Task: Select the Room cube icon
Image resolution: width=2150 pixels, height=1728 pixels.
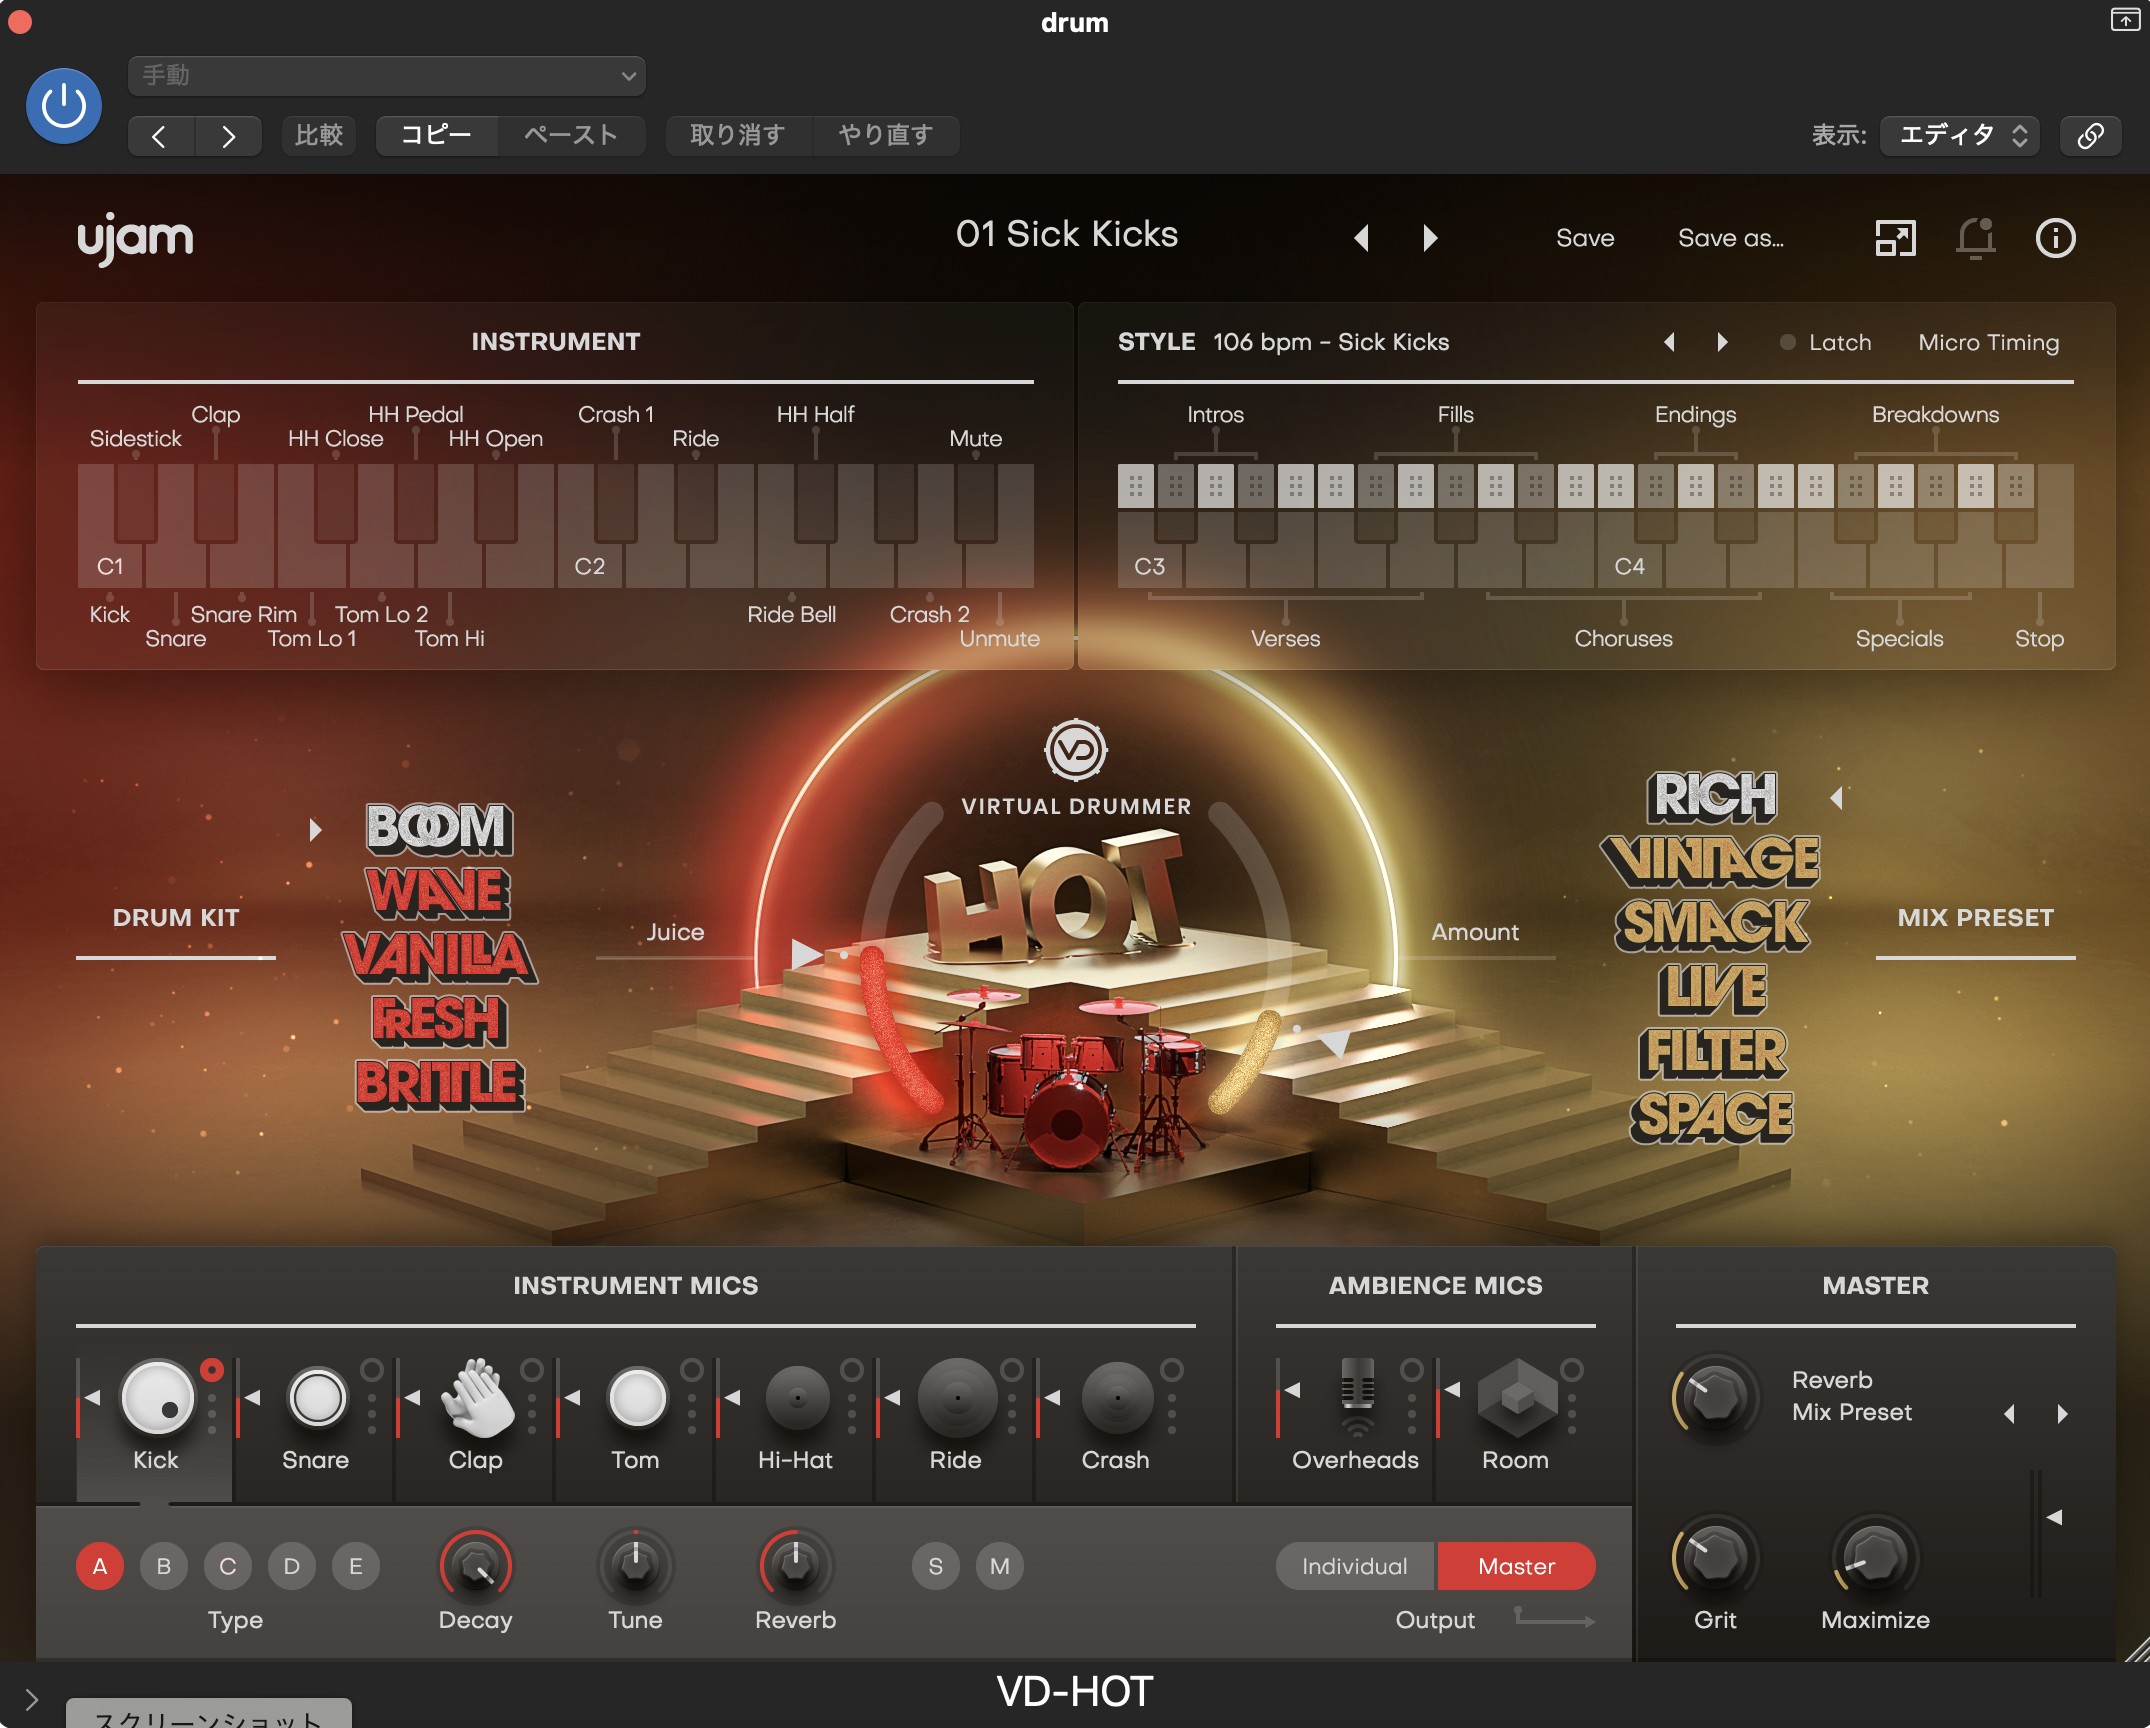Action: coord(1517,1397)
